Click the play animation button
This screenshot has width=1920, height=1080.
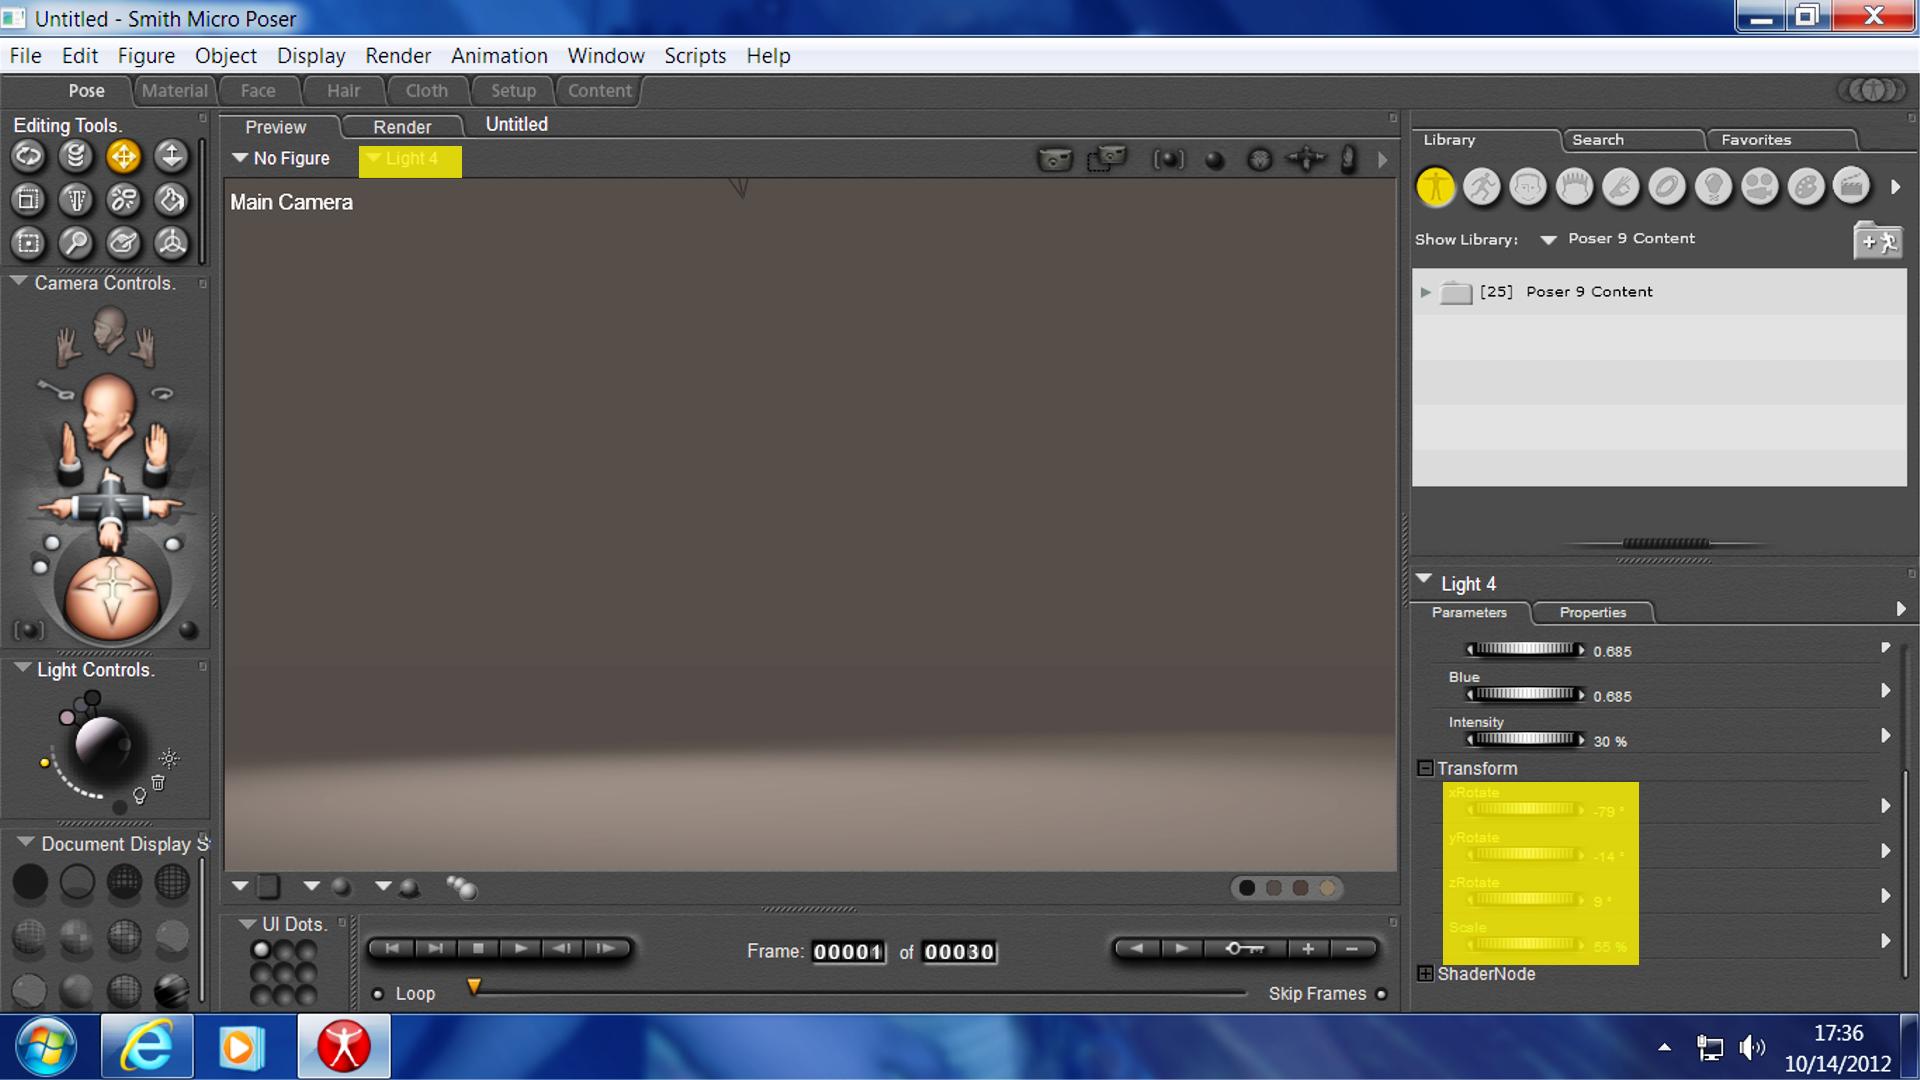520,948
